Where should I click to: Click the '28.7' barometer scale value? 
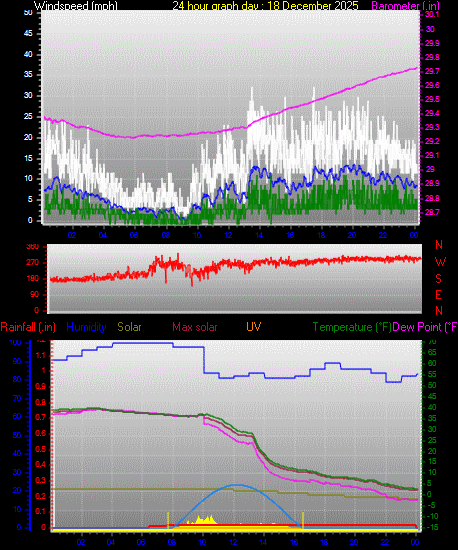click(x=432, y=213)
